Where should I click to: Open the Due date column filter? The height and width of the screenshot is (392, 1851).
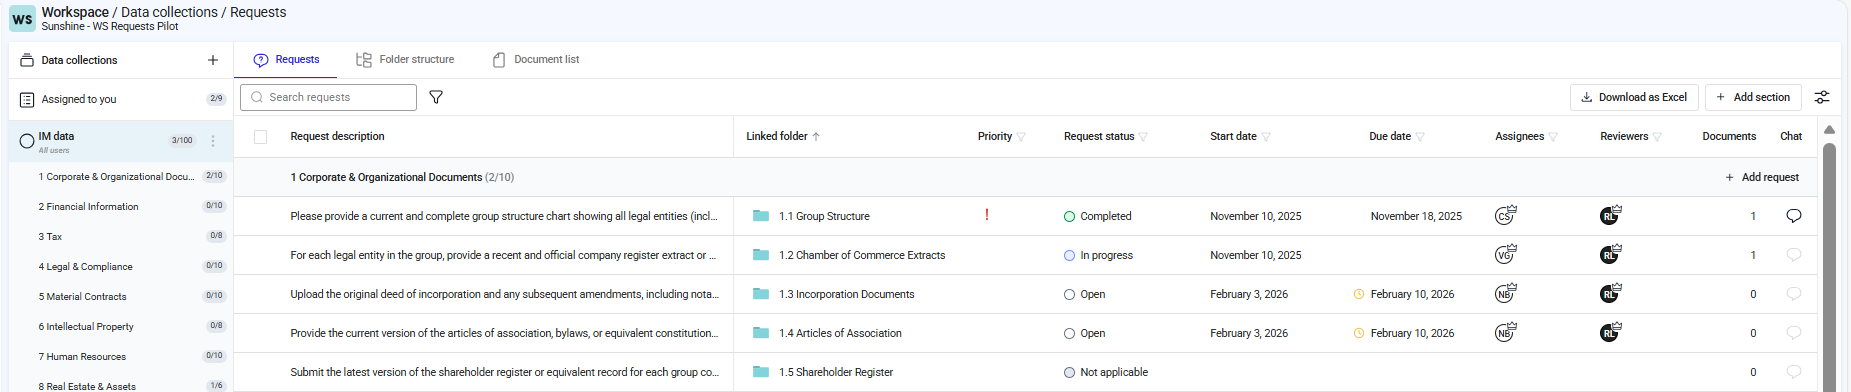1420,137
